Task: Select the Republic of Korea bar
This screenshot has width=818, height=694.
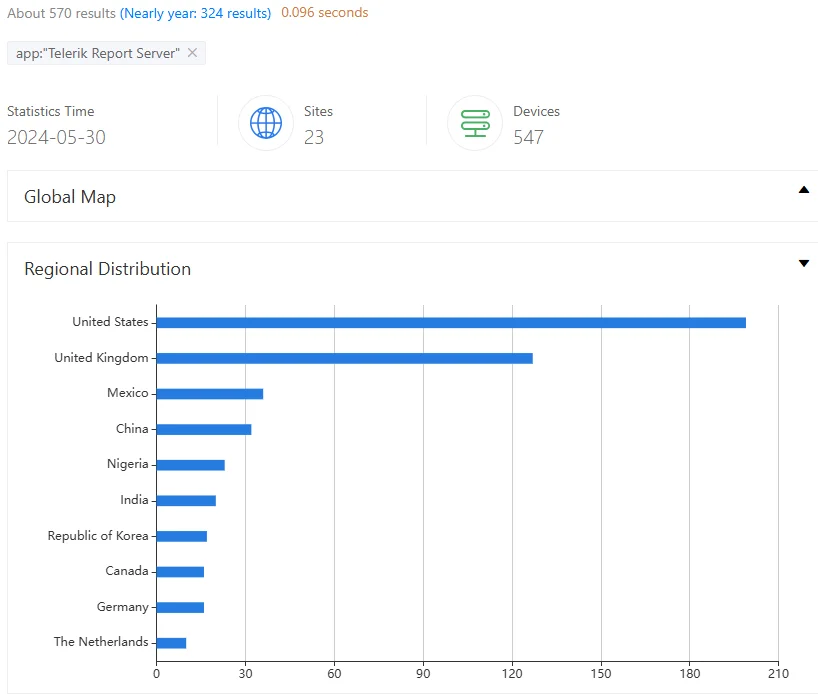Action: (182, 536)
